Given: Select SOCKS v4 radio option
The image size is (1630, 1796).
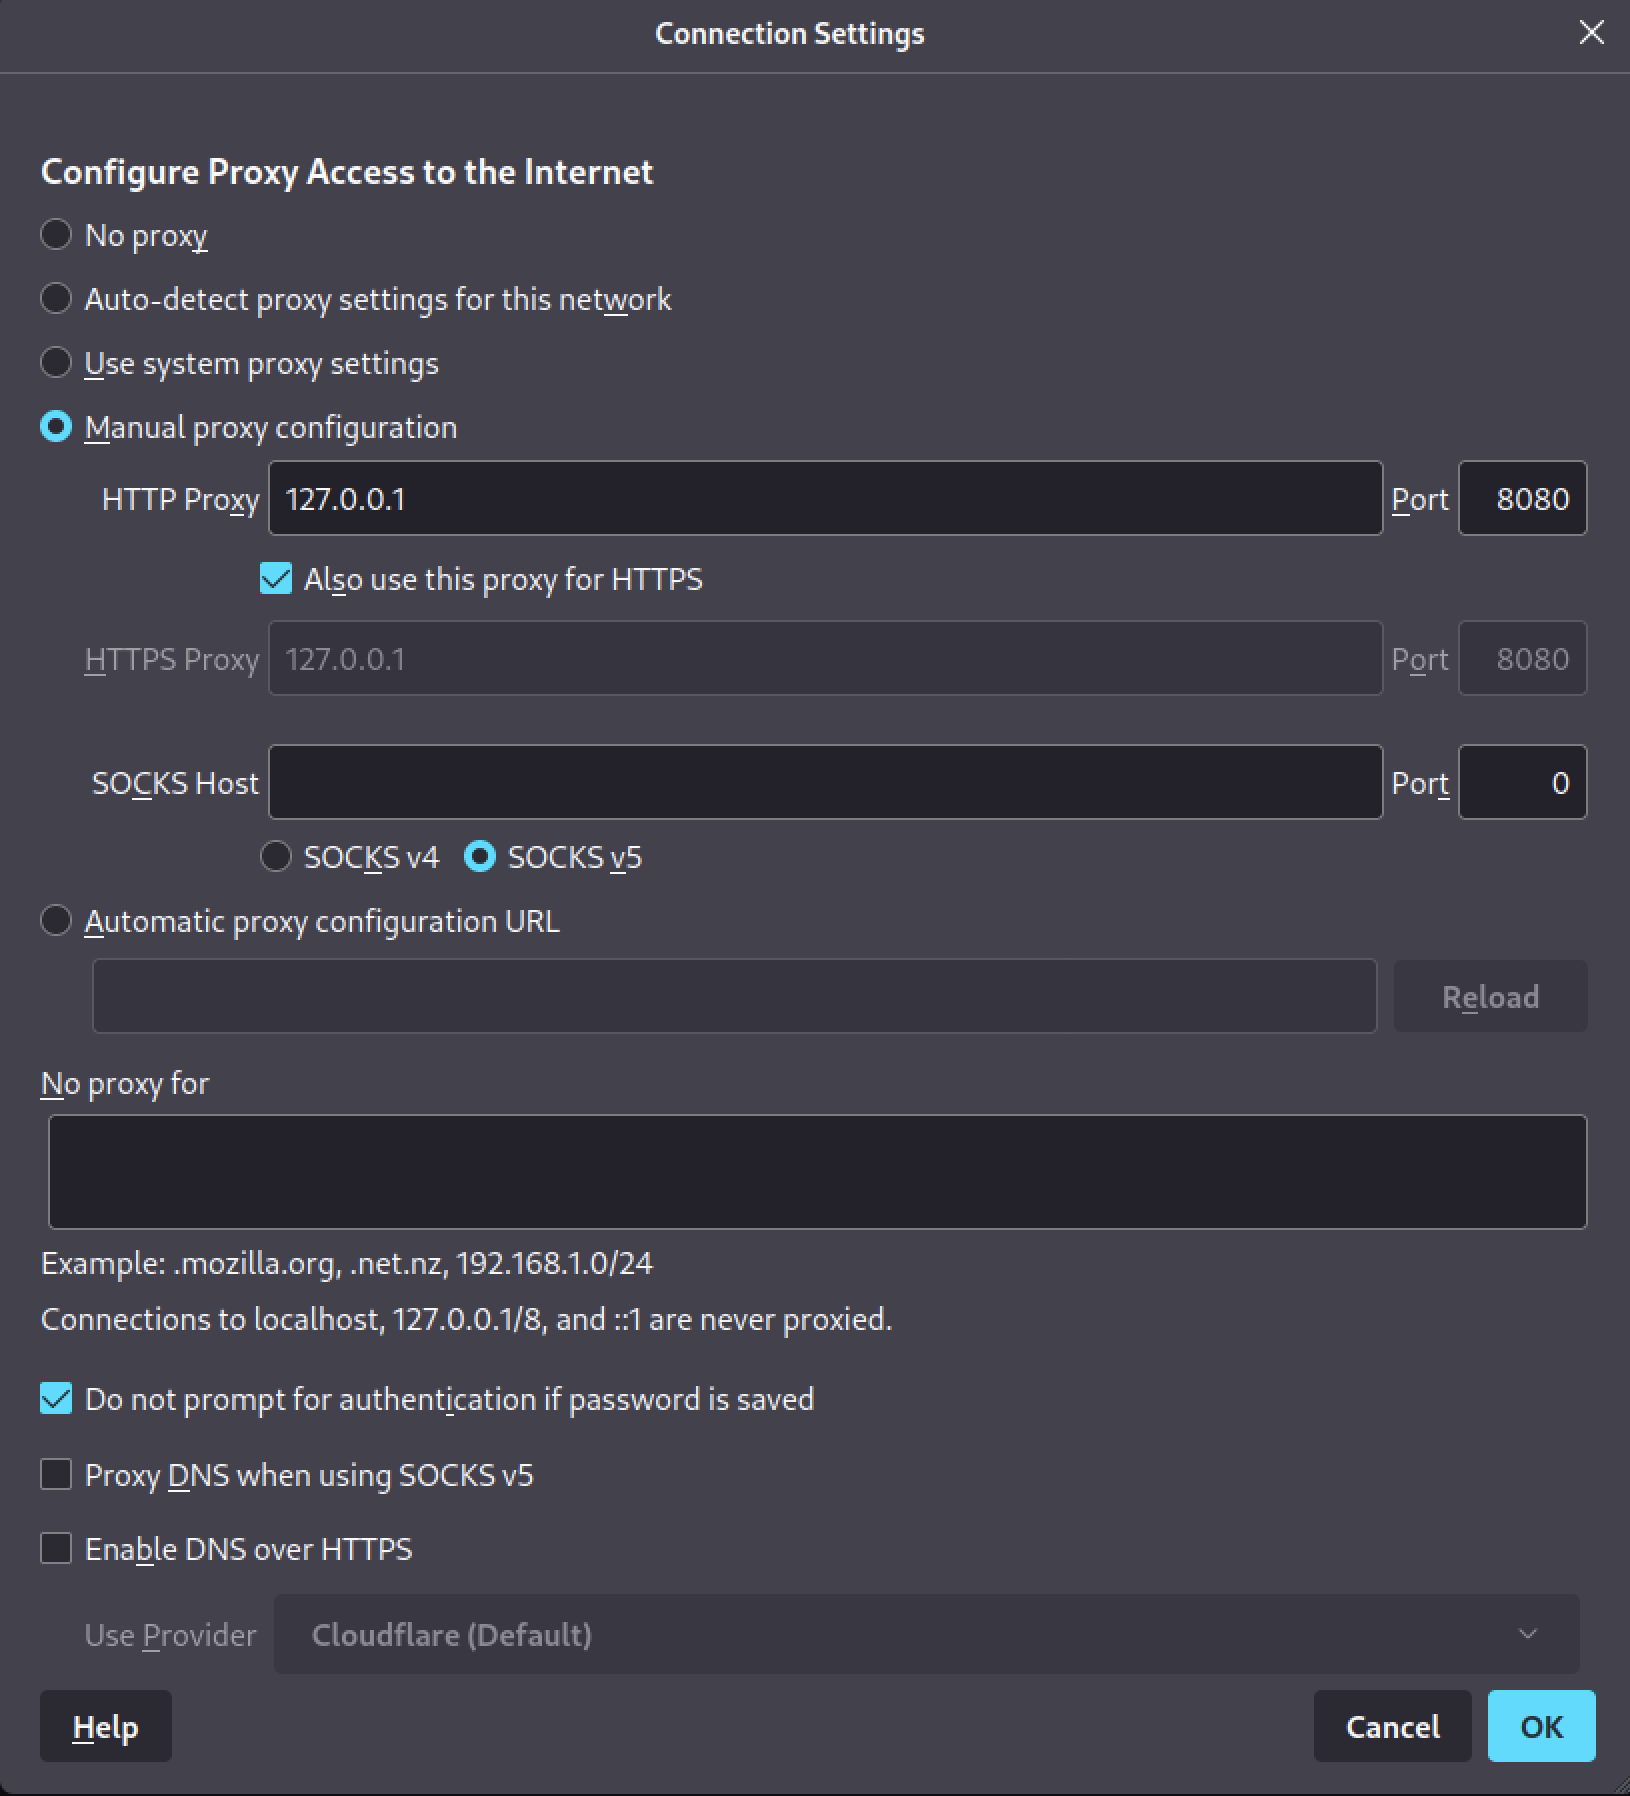Looking at the screenshot, I should pyautogui.click(x=276, y=857).
